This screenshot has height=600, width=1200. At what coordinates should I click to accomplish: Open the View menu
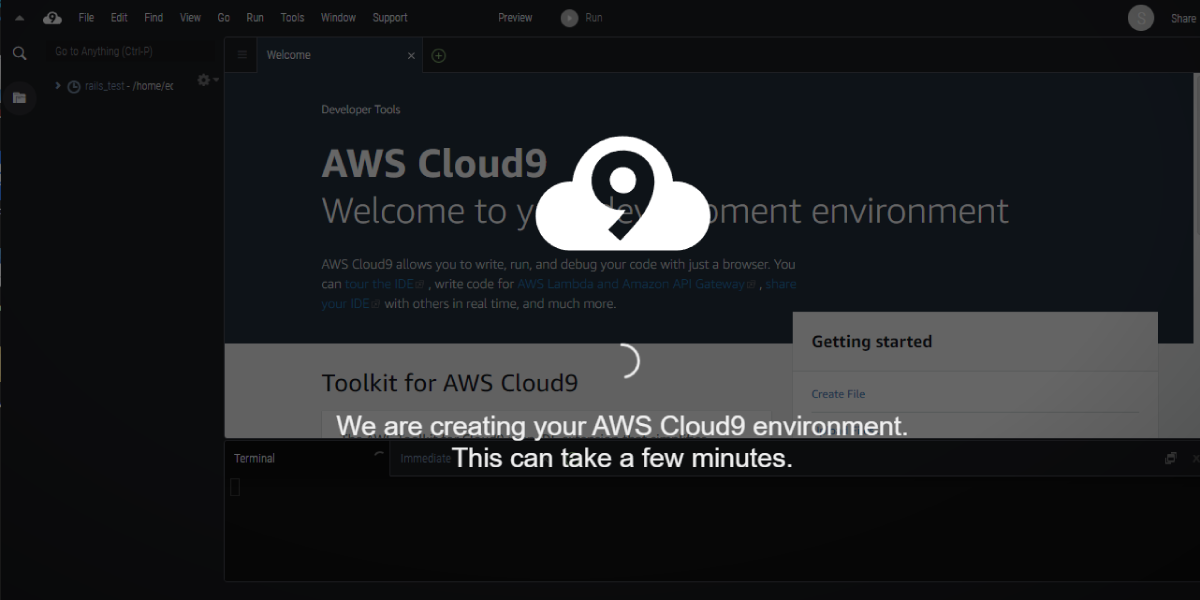(190, 17)
